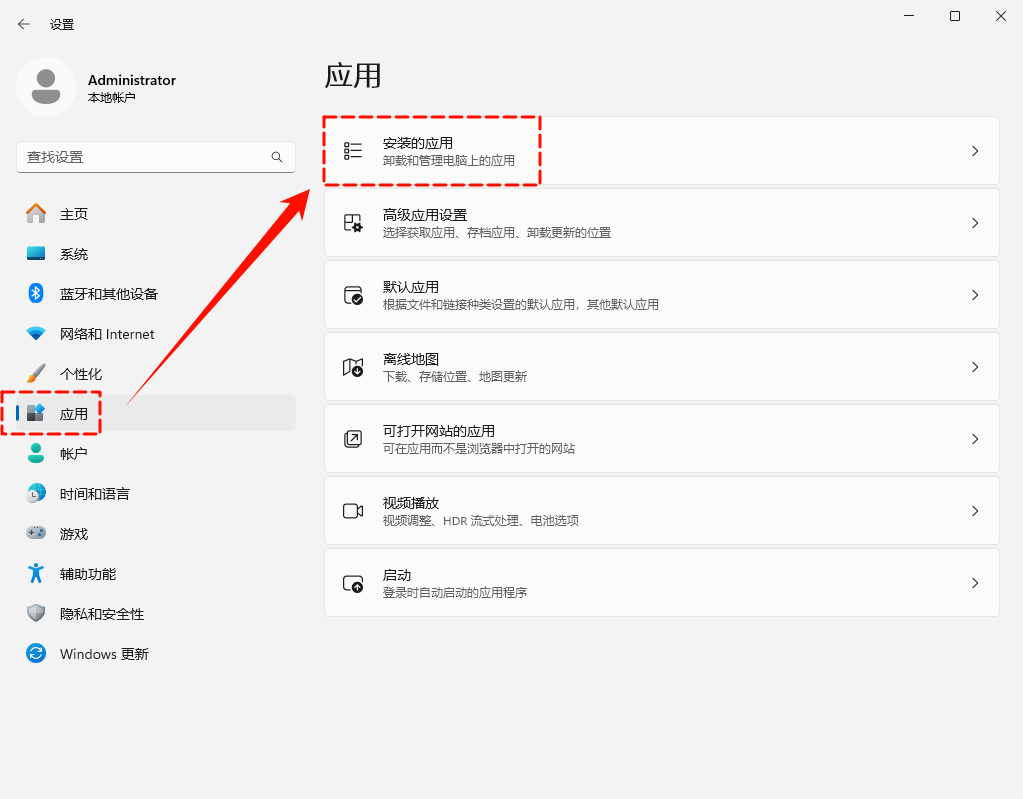
Task: Click the Bluetooth icon in sidebar
Action: coord(36,293)
